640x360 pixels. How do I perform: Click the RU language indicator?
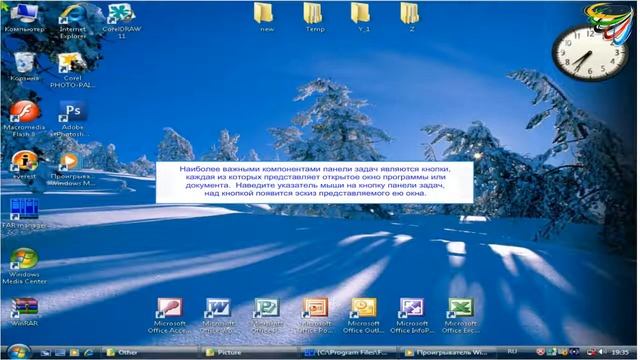pos(512,351)
